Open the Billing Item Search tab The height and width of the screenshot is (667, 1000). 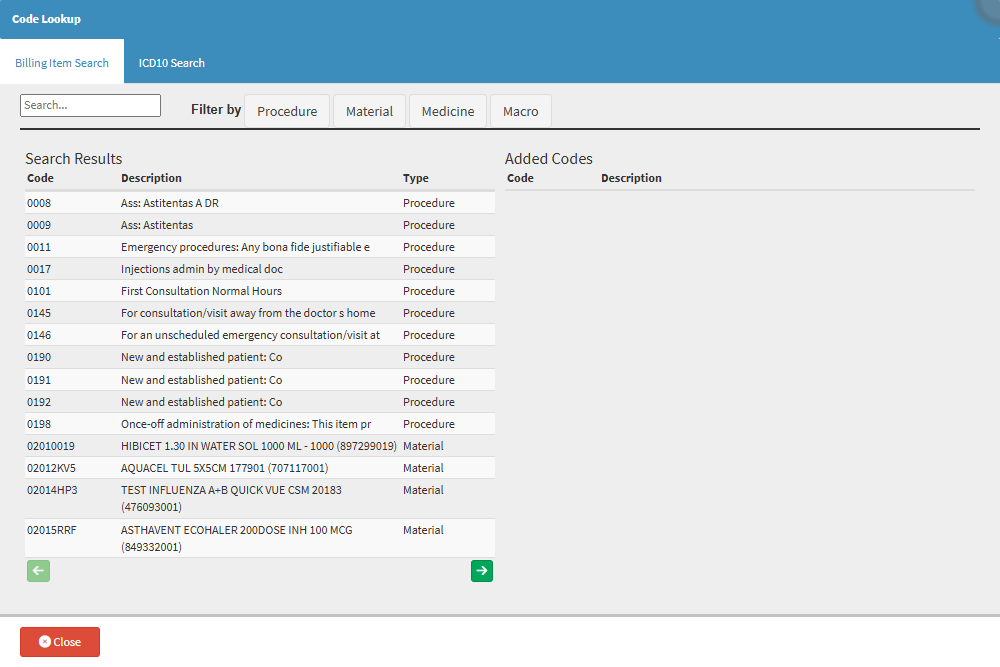coord(62,63)
